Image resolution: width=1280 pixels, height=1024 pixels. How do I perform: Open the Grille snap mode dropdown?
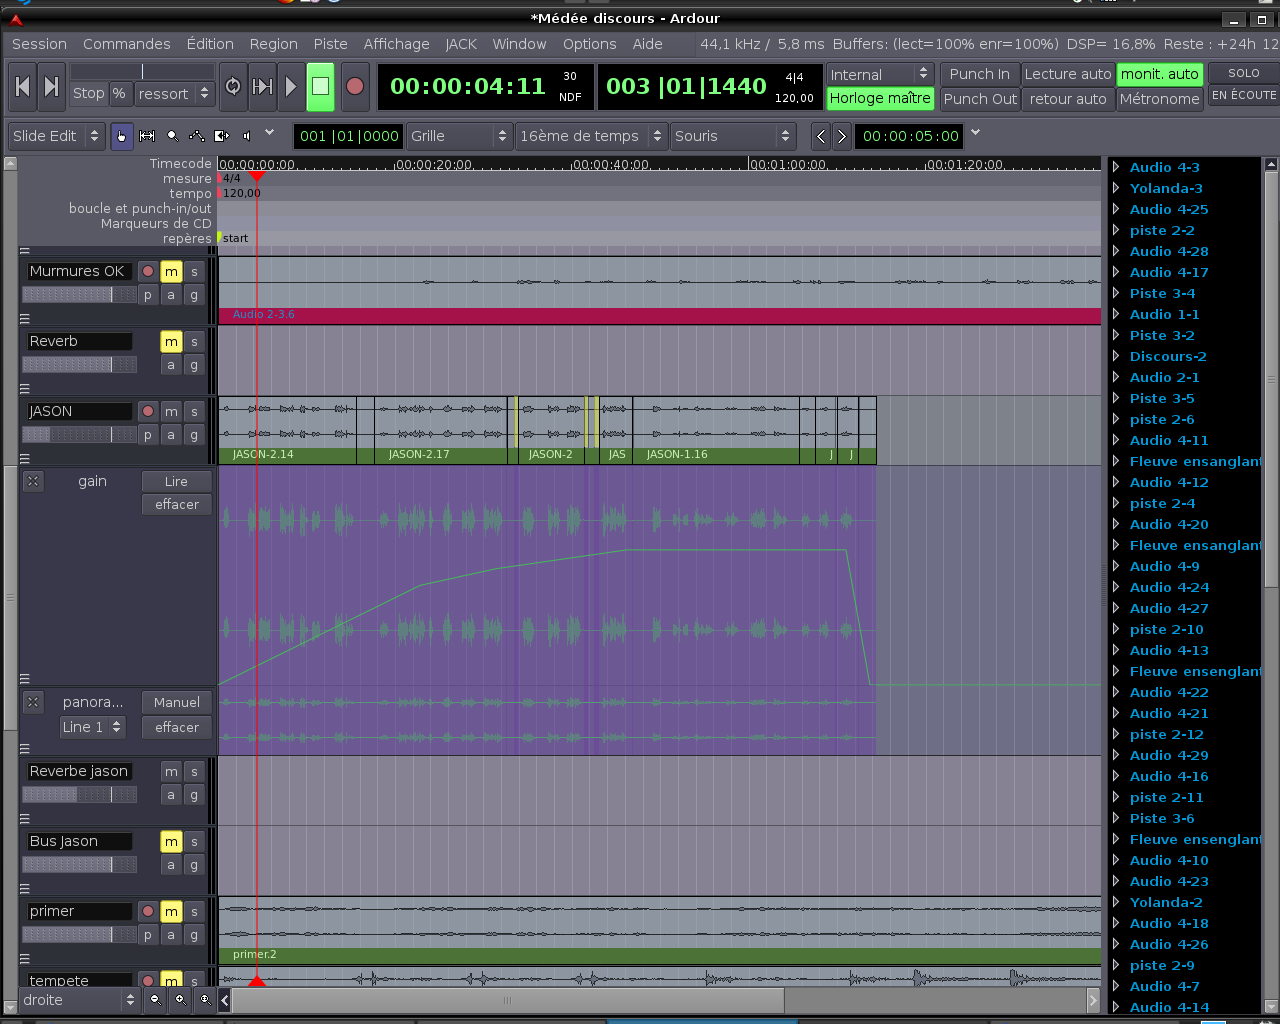[x=460, y=136]
